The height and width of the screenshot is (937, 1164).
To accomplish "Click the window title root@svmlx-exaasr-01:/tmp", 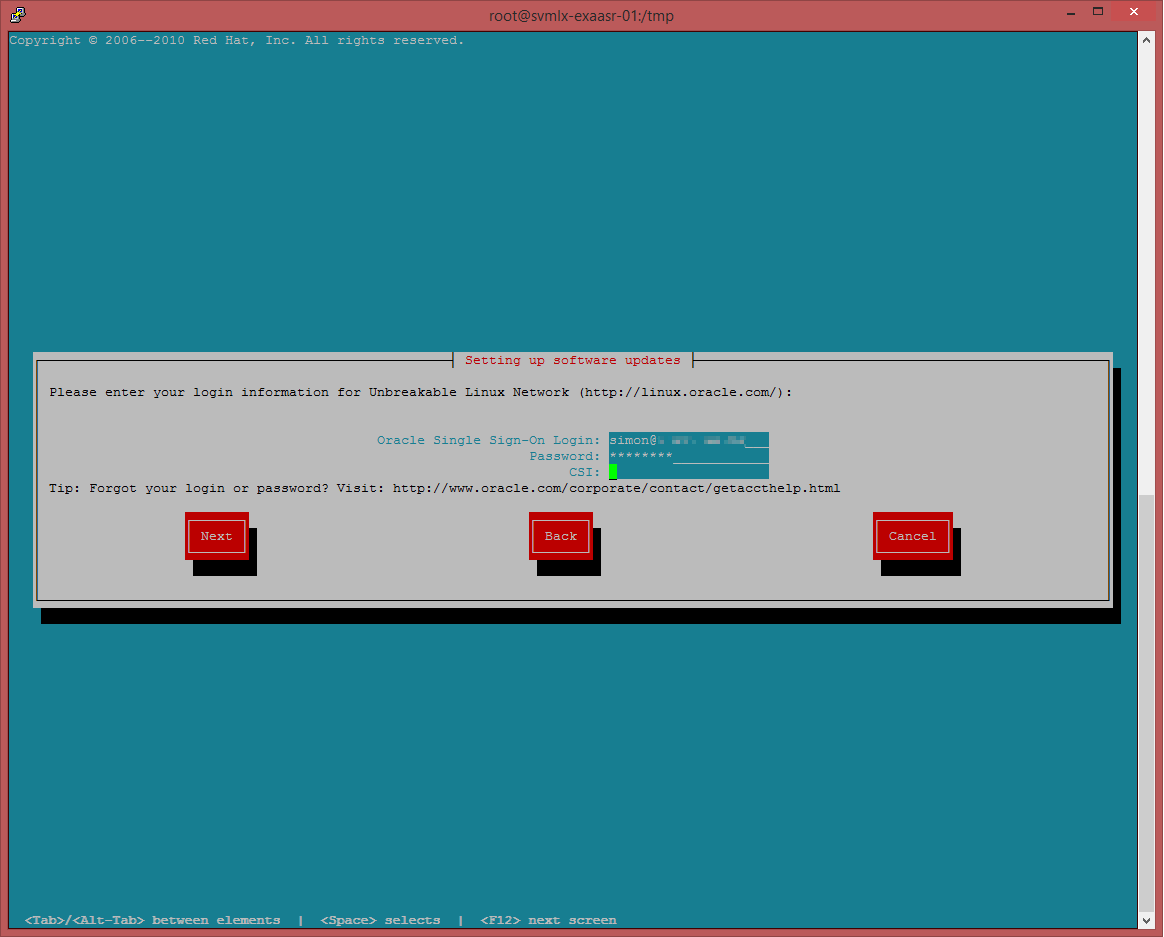I will (581, 16).
